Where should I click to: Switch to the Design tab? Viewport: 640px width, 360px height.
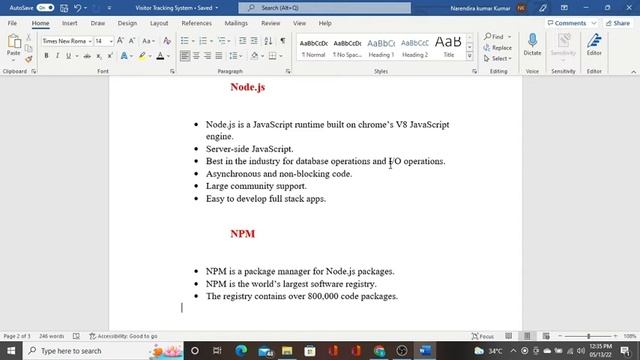point(127,23)
